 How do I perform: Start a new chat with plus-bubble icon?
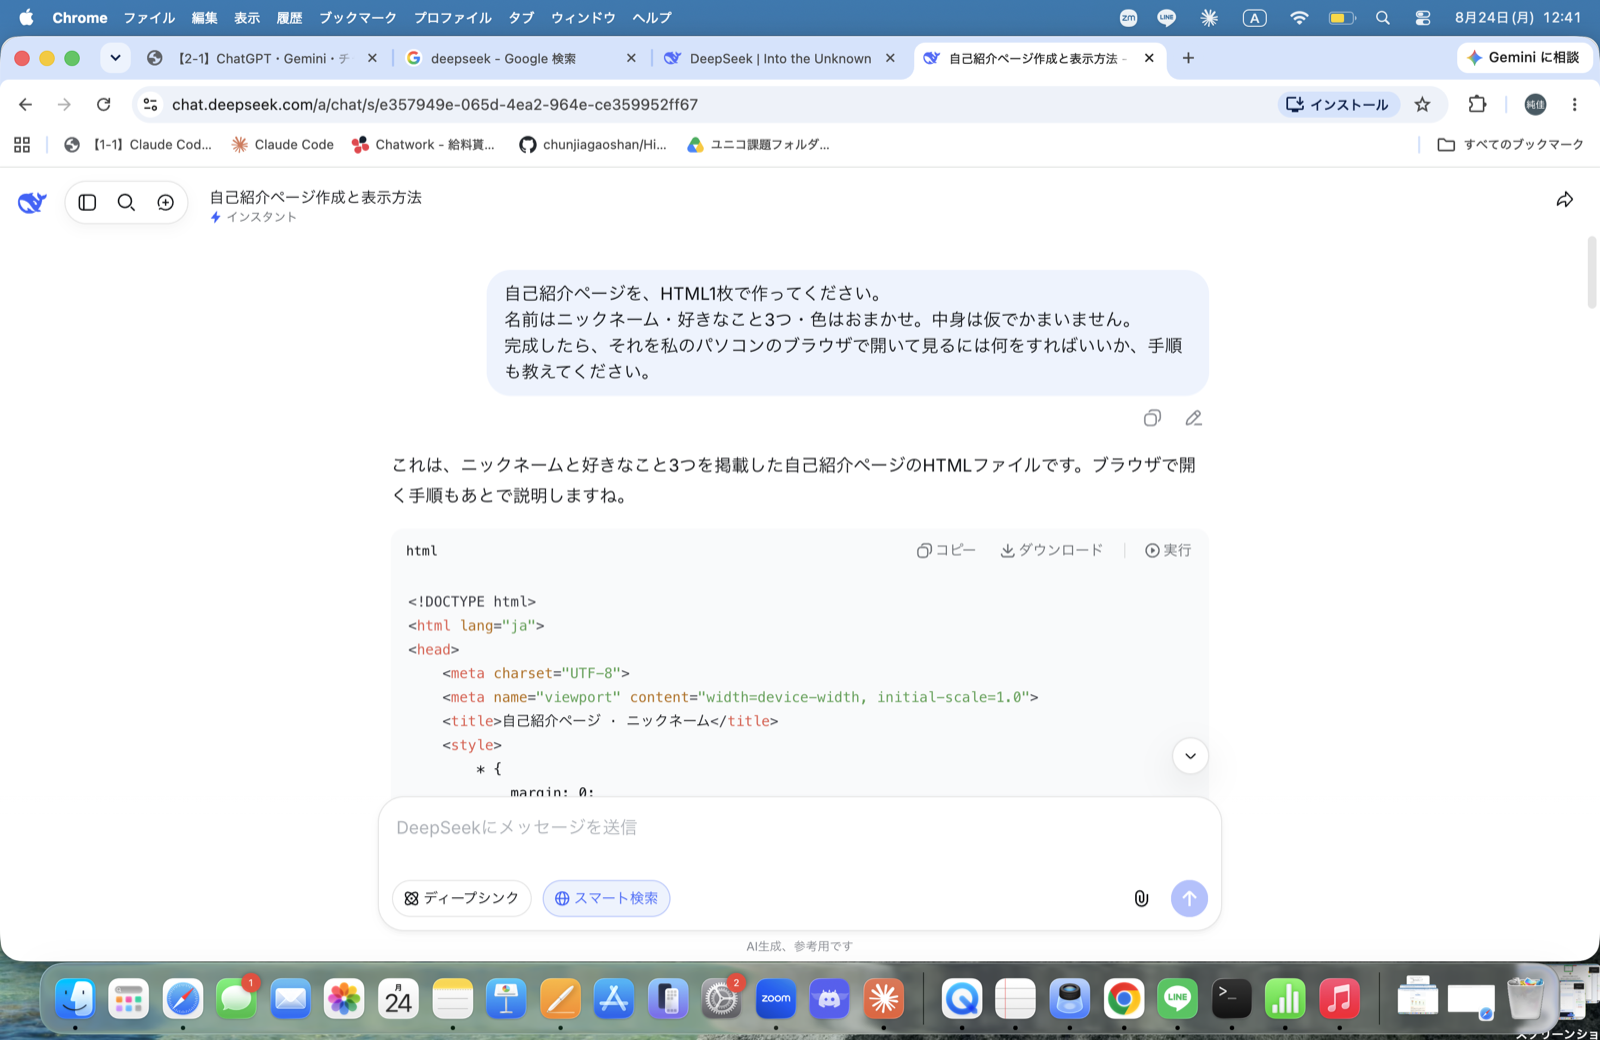click(166, 203)
